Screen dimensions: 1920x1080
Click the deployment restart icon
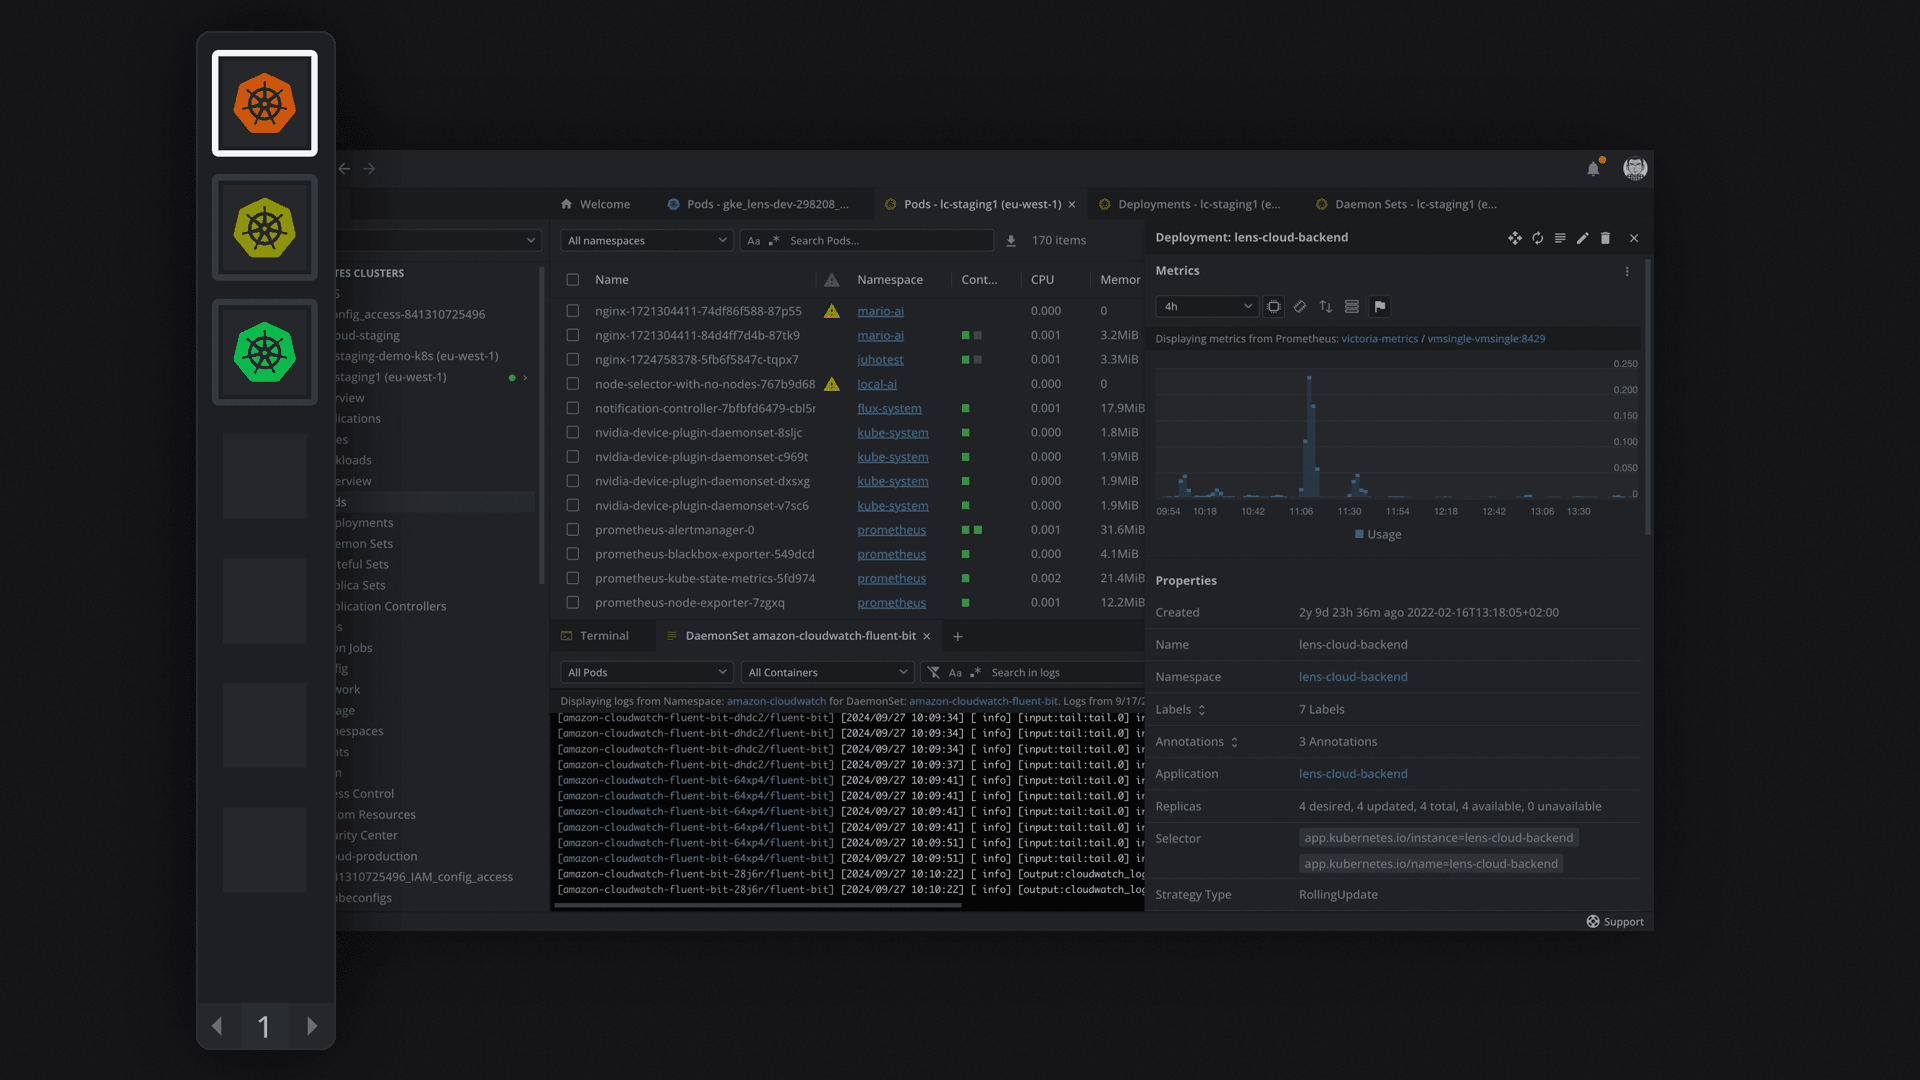pyautogui.click(x=1537, y=238)
